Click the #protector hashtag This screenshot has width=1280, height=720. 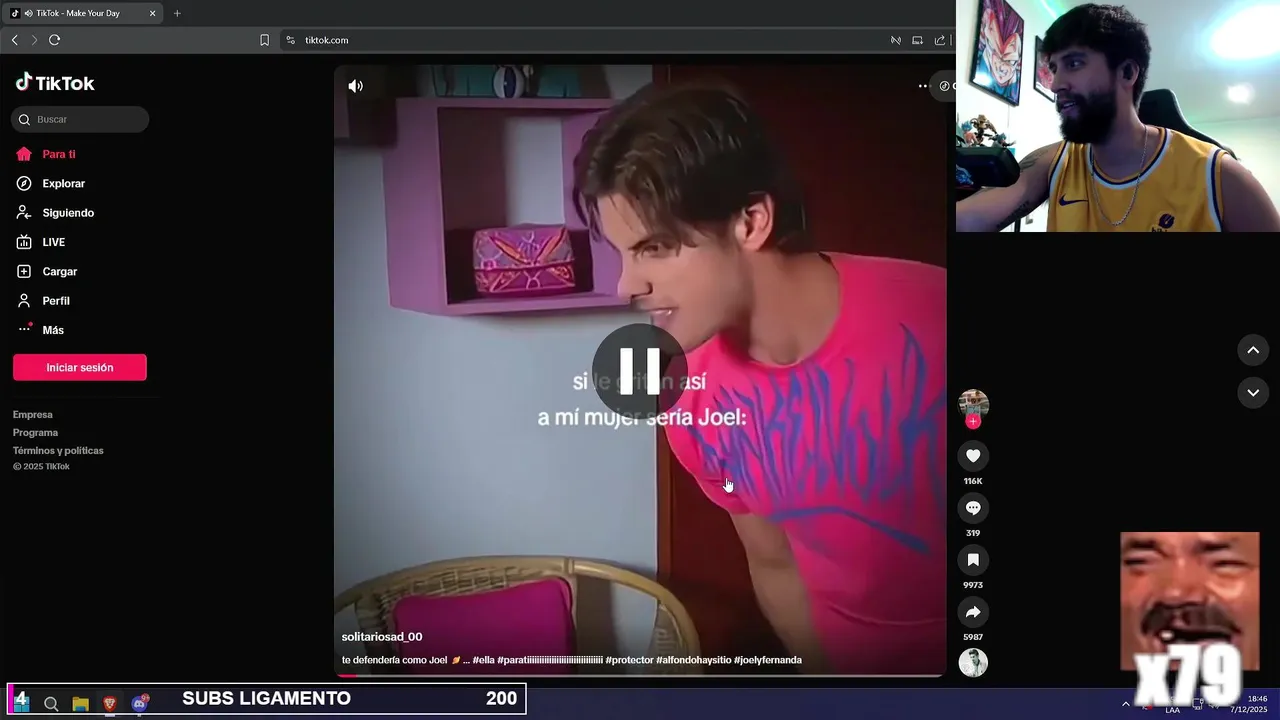coord(629,660)
